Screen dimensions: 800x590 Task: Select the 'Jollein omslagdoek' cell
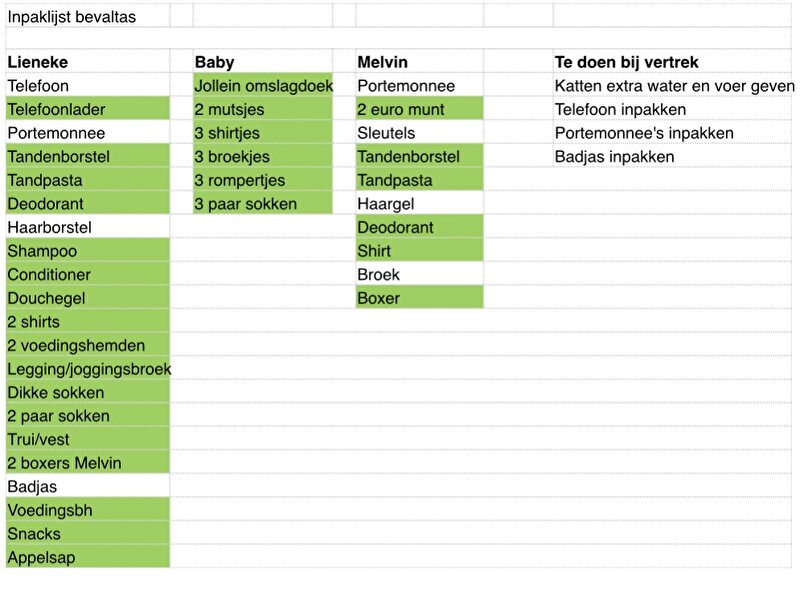pyautogui.click(x=263, y=86)
